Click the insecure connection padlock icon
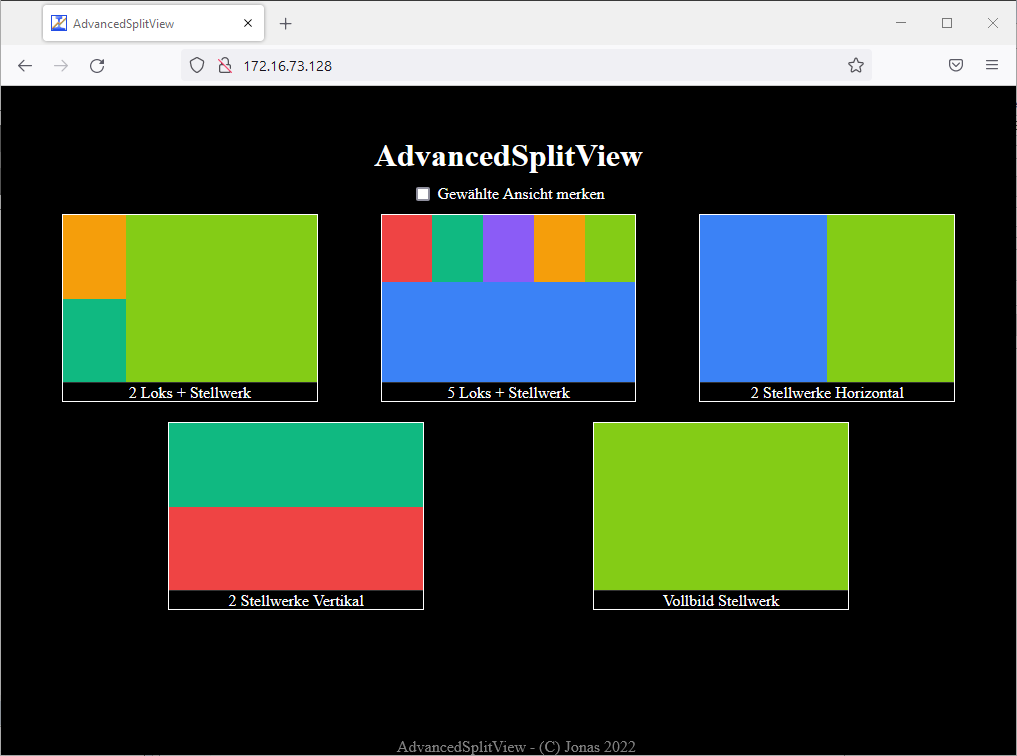The width and height of the screenshot is (1017, 756). pyautogui.click(x=225, y=66)
